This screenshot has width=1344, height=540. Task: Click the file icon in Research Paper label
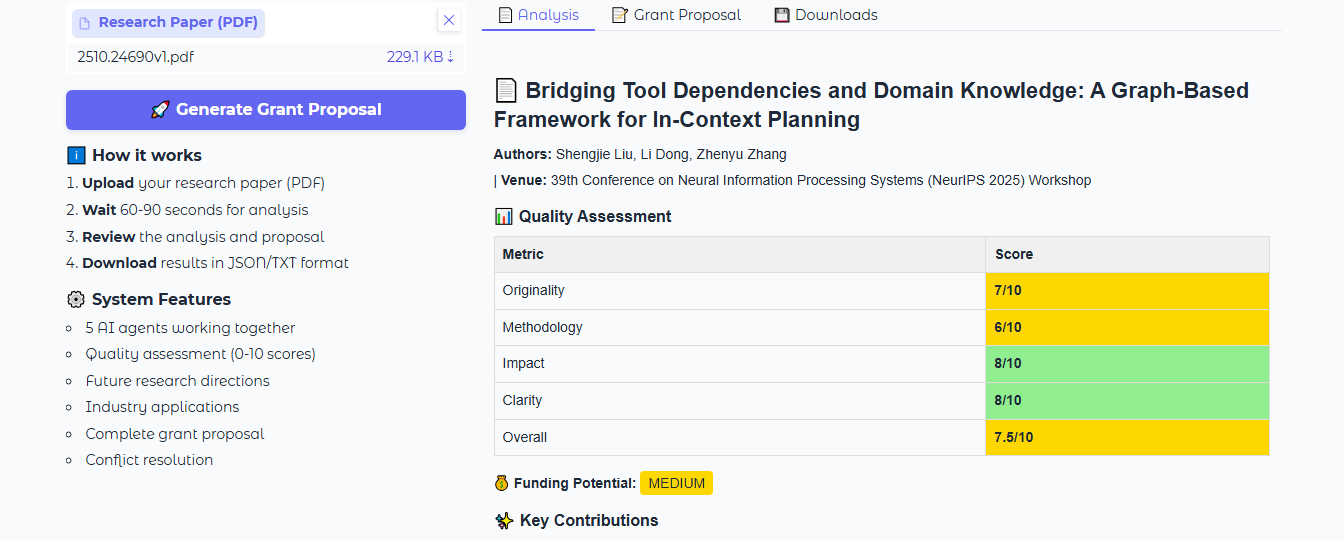[84, 22]
